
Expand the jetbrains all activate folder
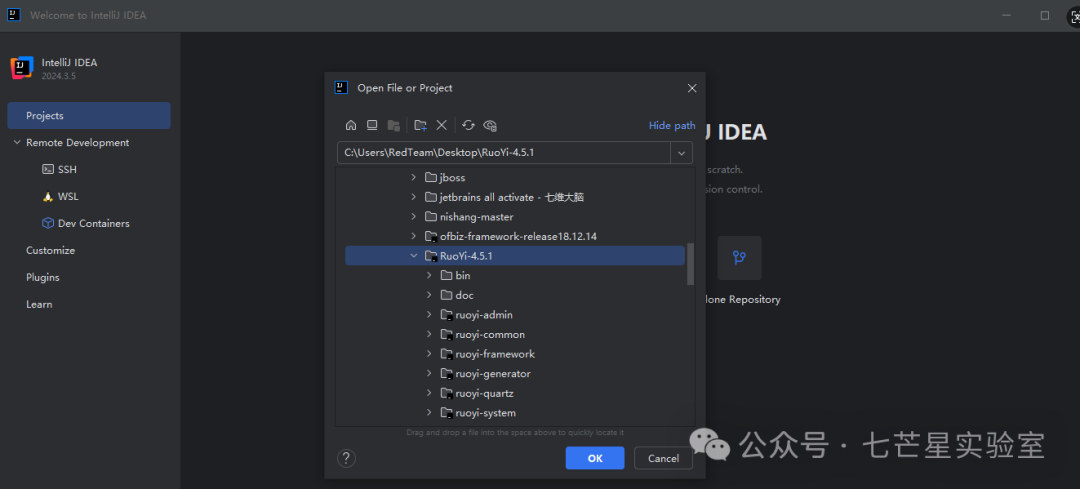(x=413, y=197)
